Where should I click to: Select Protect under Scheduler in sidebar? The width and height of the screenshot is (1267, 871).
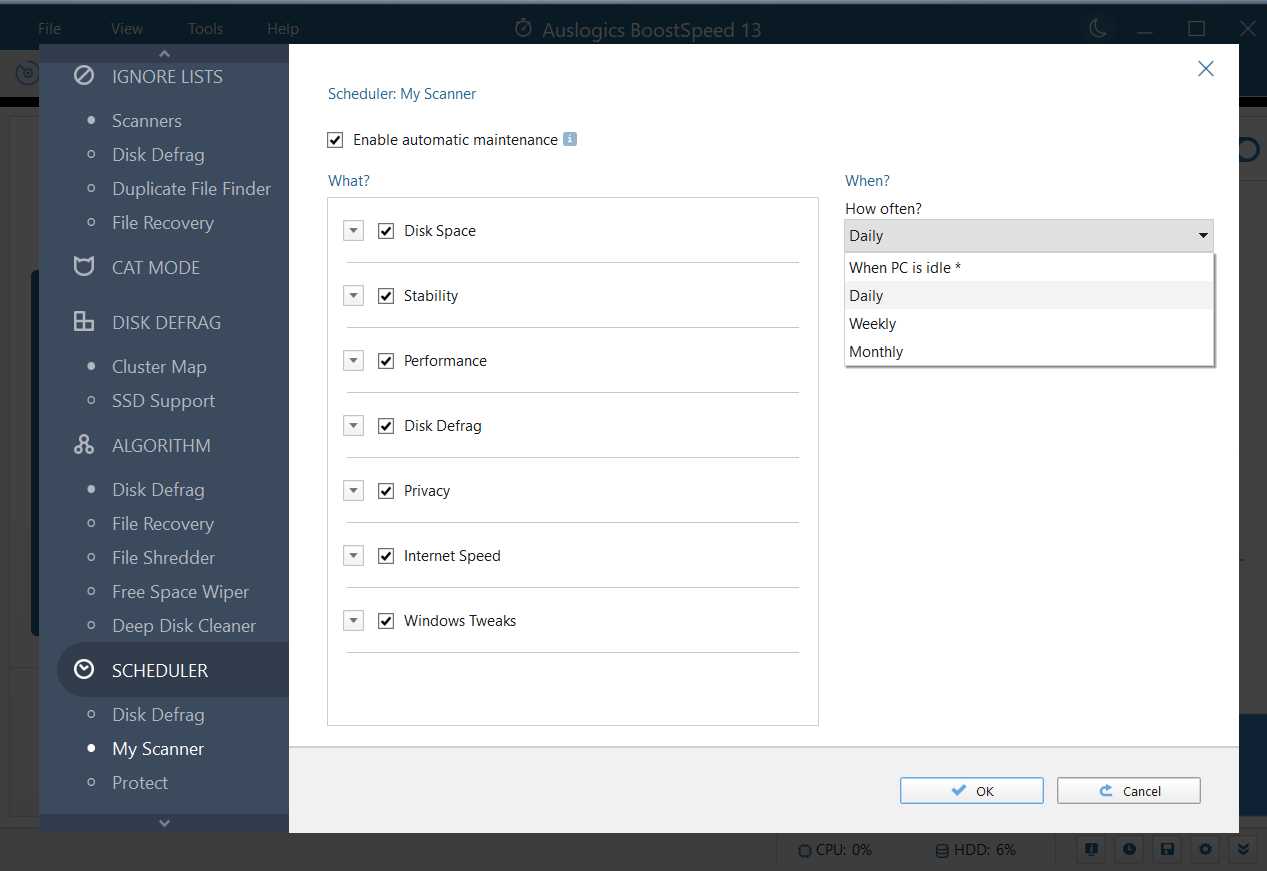point(140,783)
